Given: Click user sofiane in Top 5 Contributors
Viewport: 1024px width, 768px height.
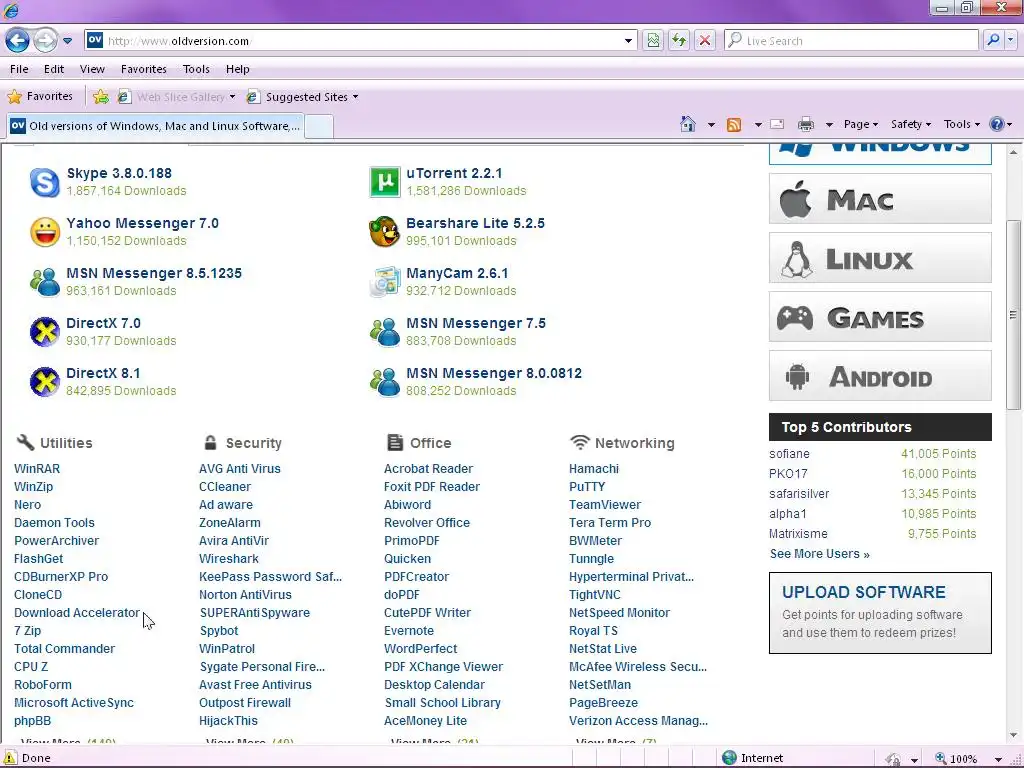Looking at the screenshot, I should pos(789,454).
